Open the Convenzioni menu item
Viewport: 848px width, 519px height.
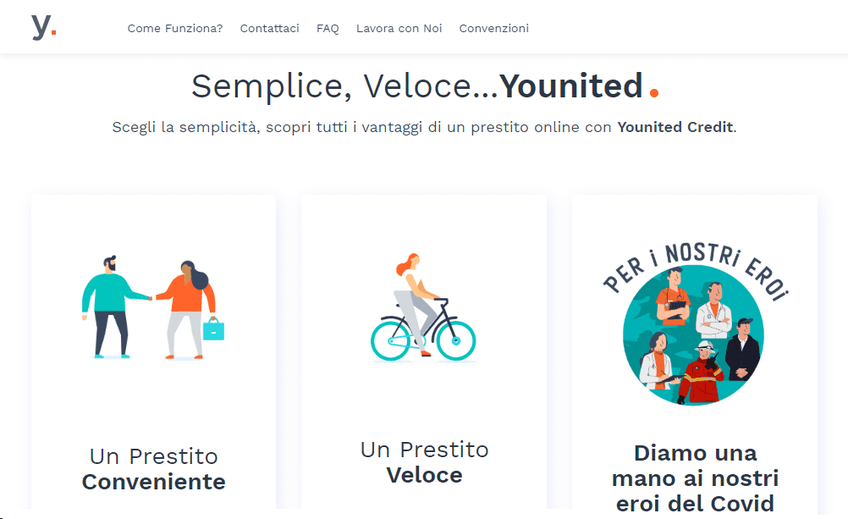click(x=494, y=28)
